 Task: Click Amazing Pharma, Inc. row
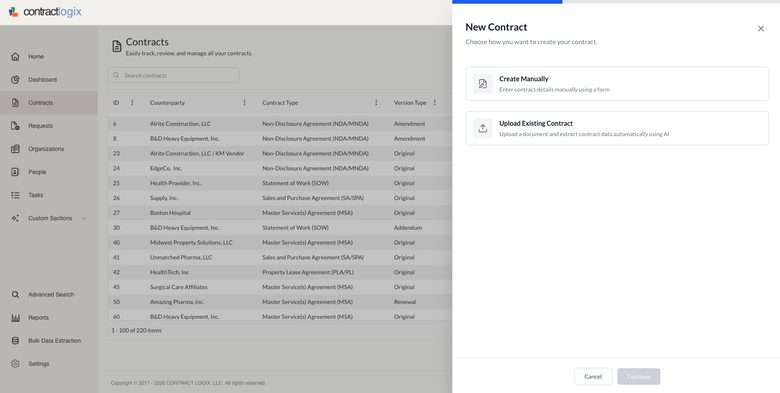pos(280,302)
